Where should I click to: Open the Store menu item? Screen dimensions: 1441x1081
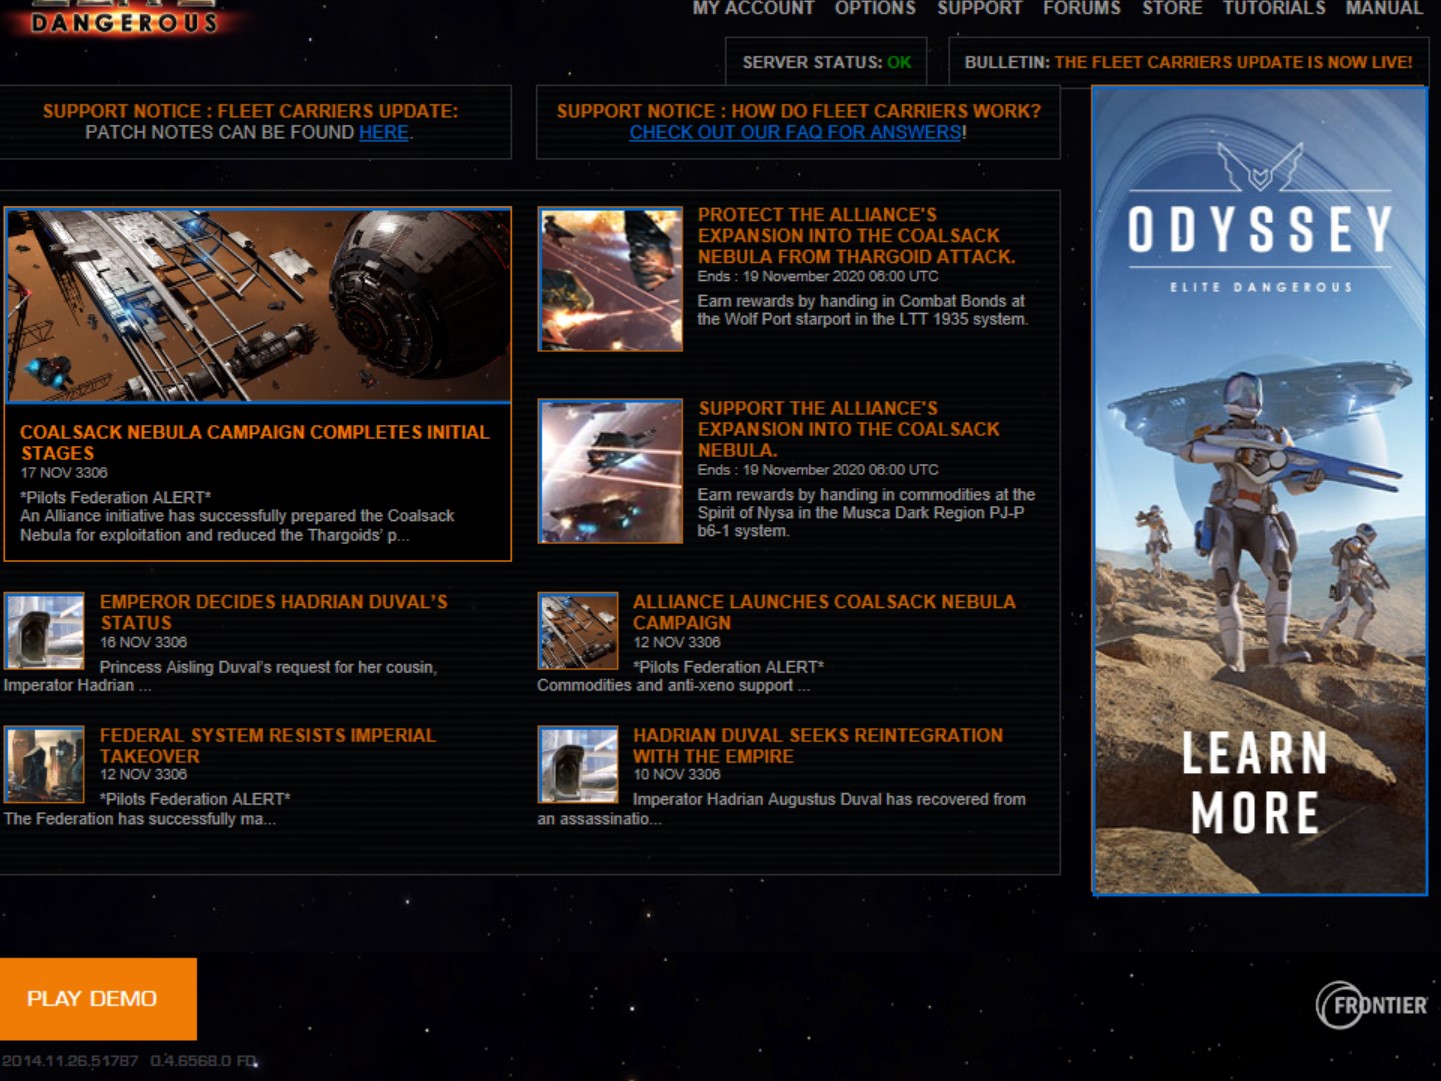(1172, 8)
